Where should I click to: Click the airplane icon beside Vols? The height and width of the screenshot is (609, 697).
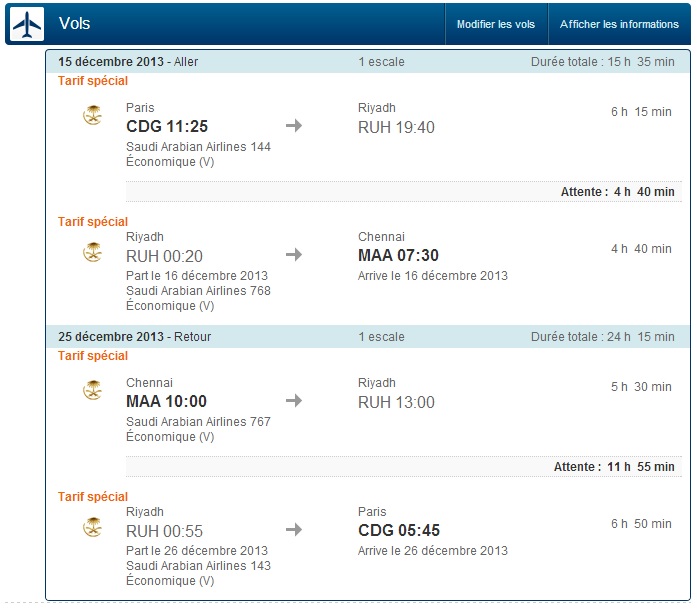pos(27,24)
